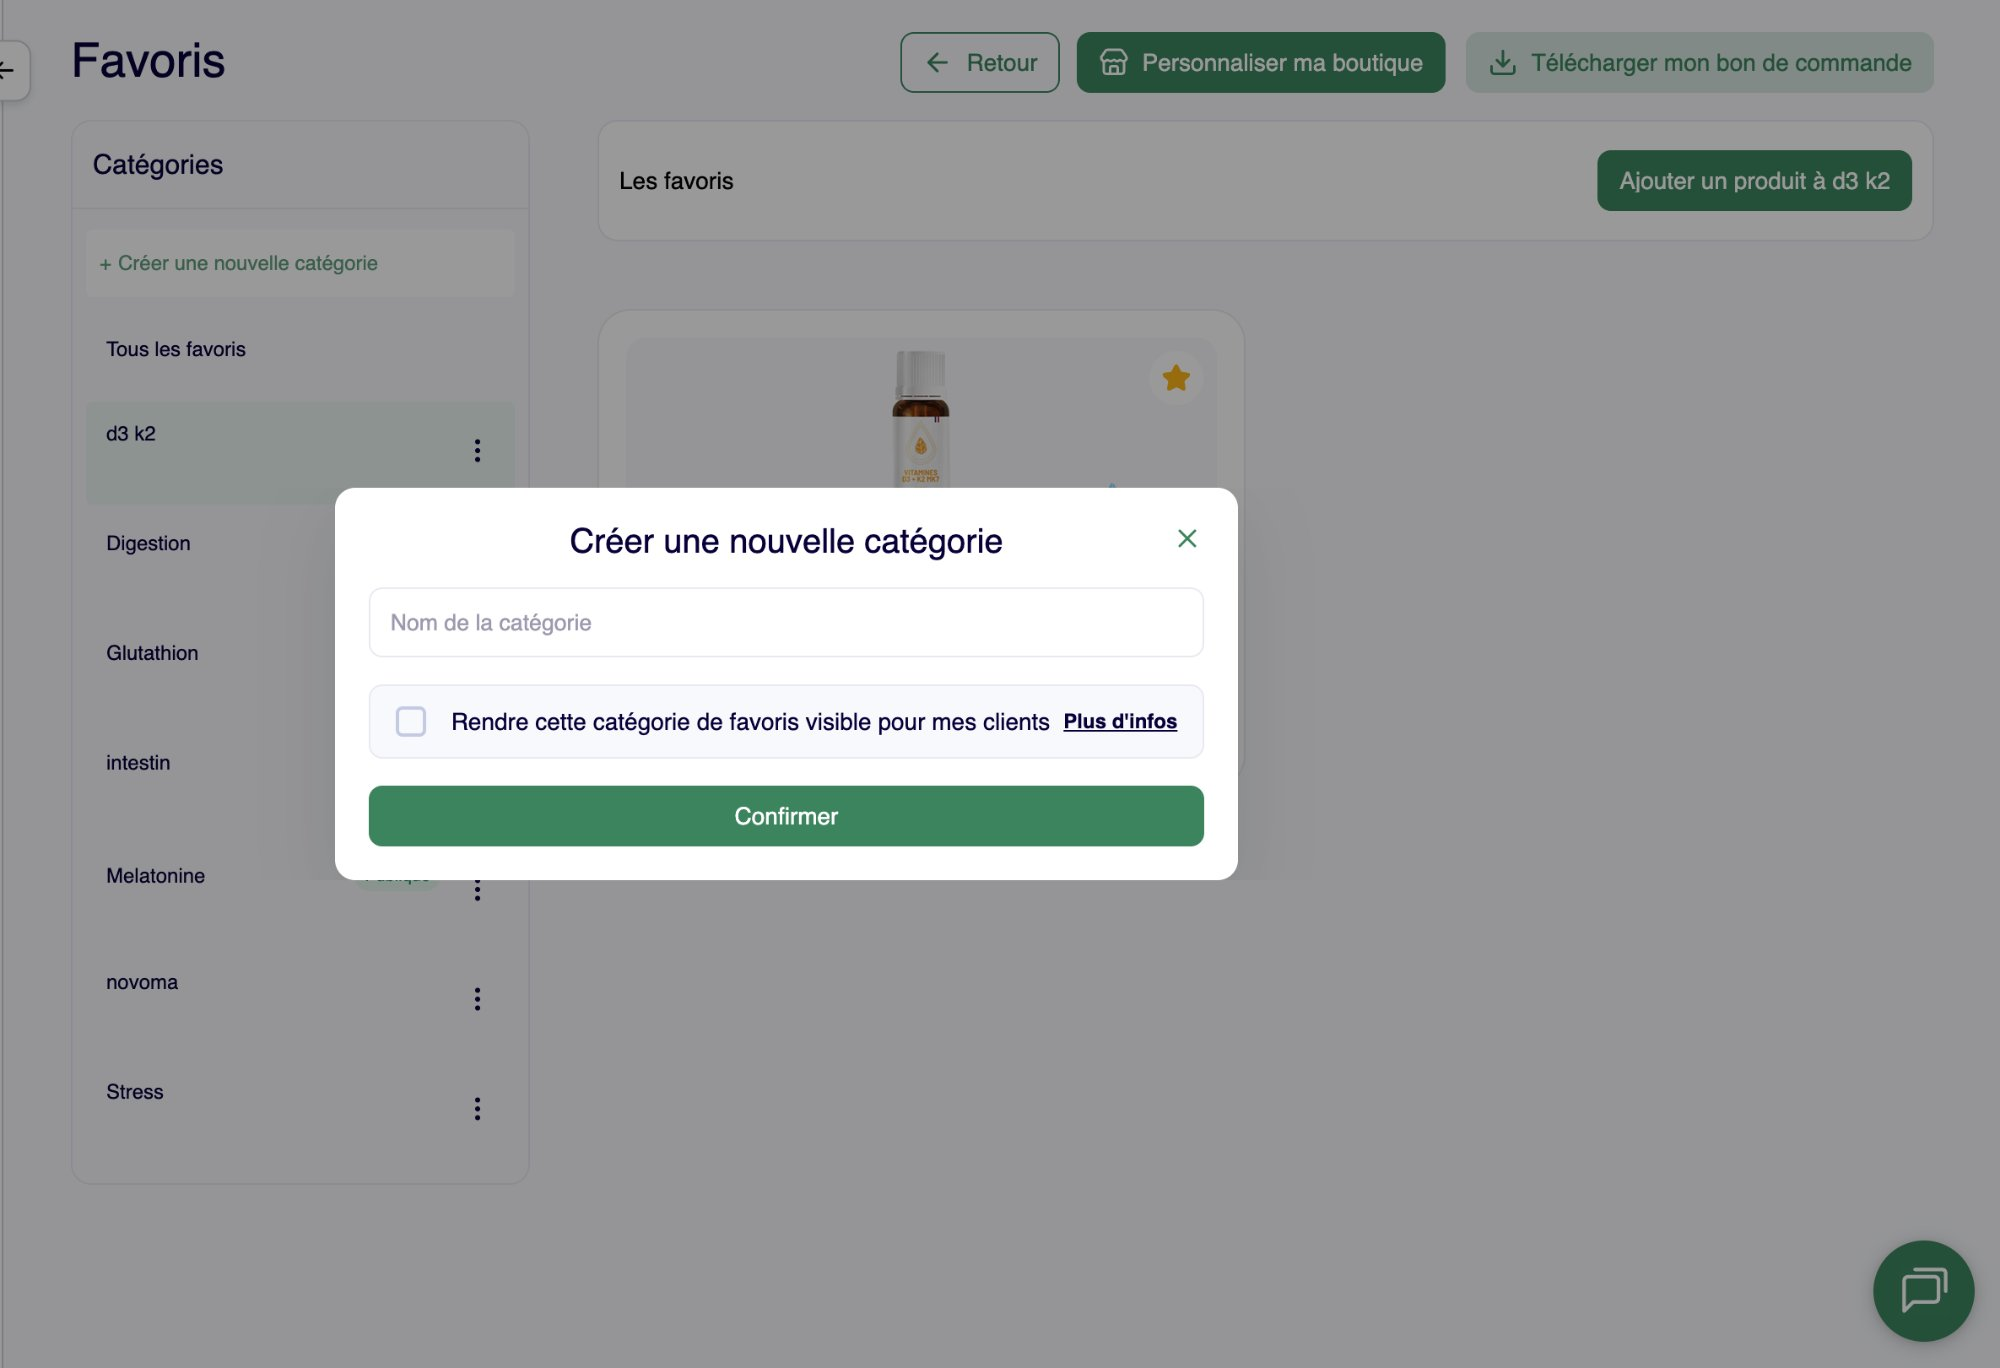Click "Ajouter un produit à d3 k2"
The width and height of the screenshot is (2000, 1368).
(1754, 180)
